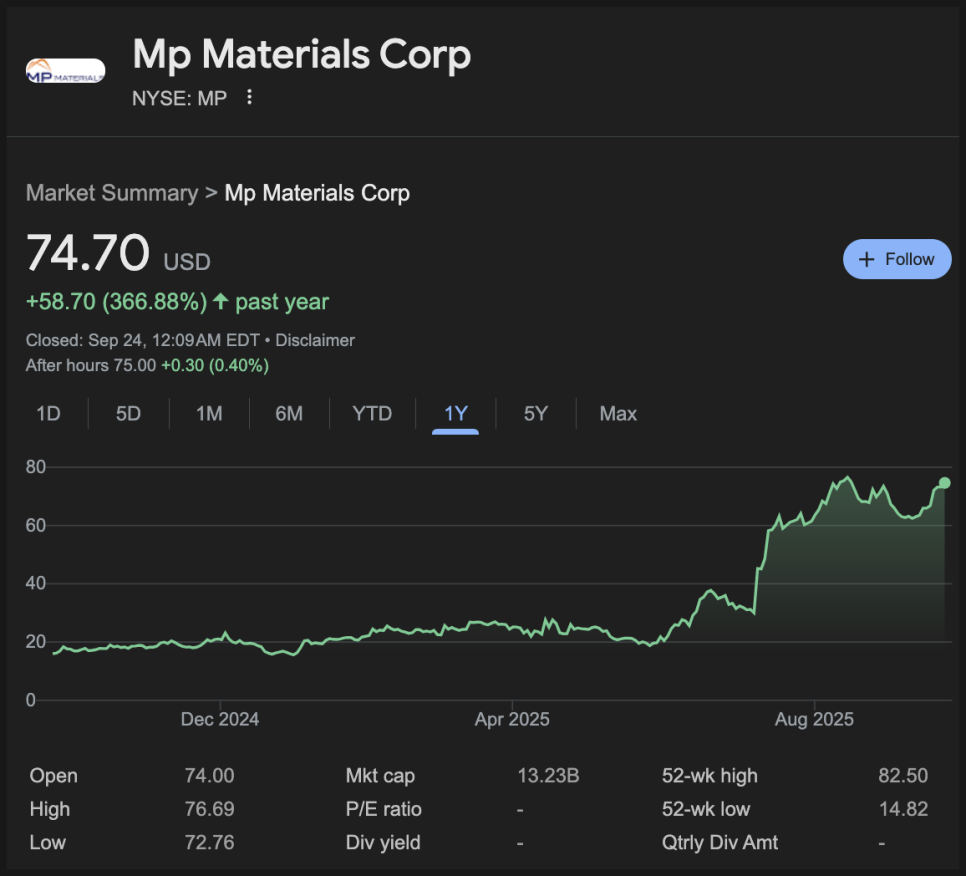Click the +58.70 (366.88%) past year change

tap(177, 302)
